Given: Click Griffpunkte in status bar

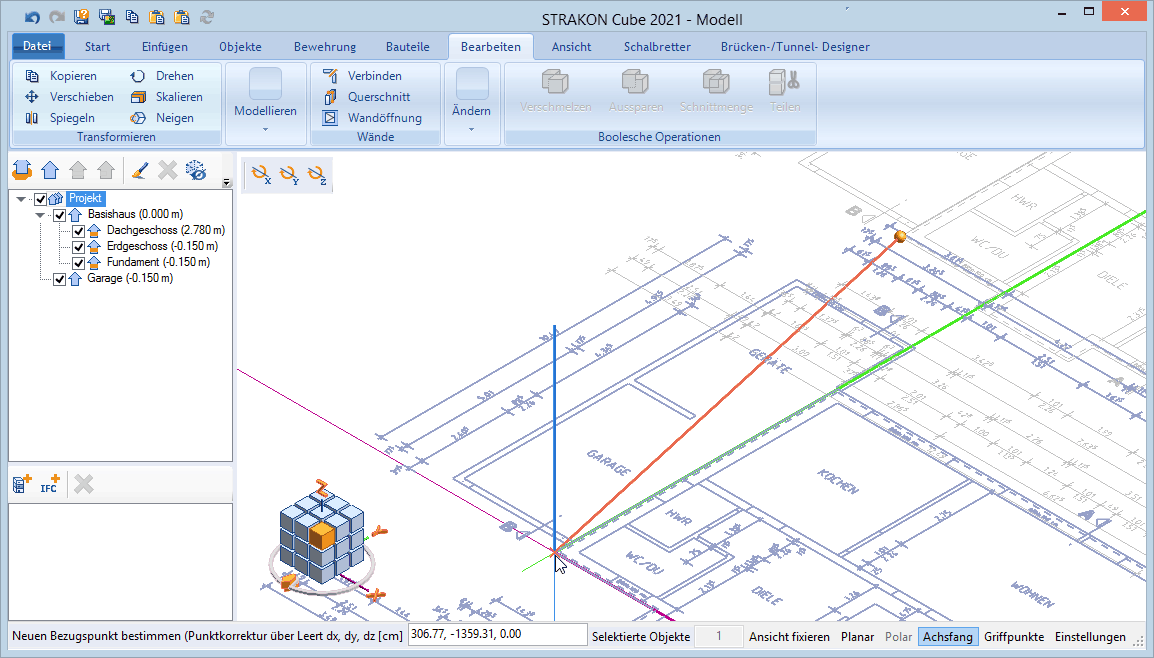Looking at the screenshot, I should [1014, 637].
